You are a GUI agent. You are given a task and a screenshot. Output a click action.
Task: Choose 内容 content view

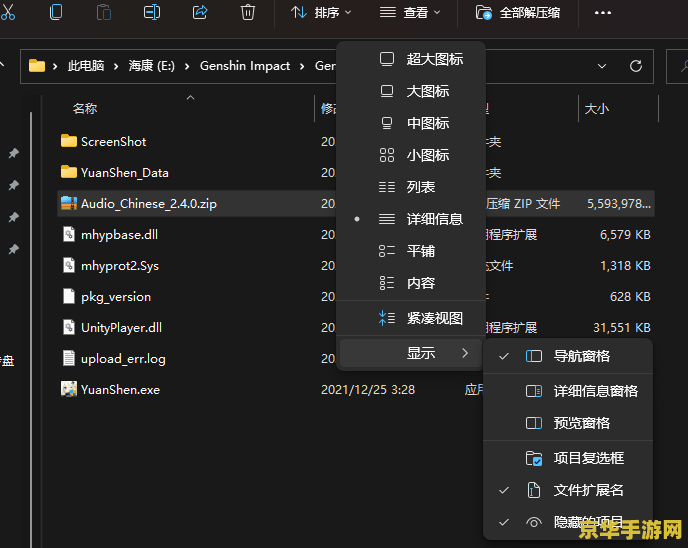411,283
